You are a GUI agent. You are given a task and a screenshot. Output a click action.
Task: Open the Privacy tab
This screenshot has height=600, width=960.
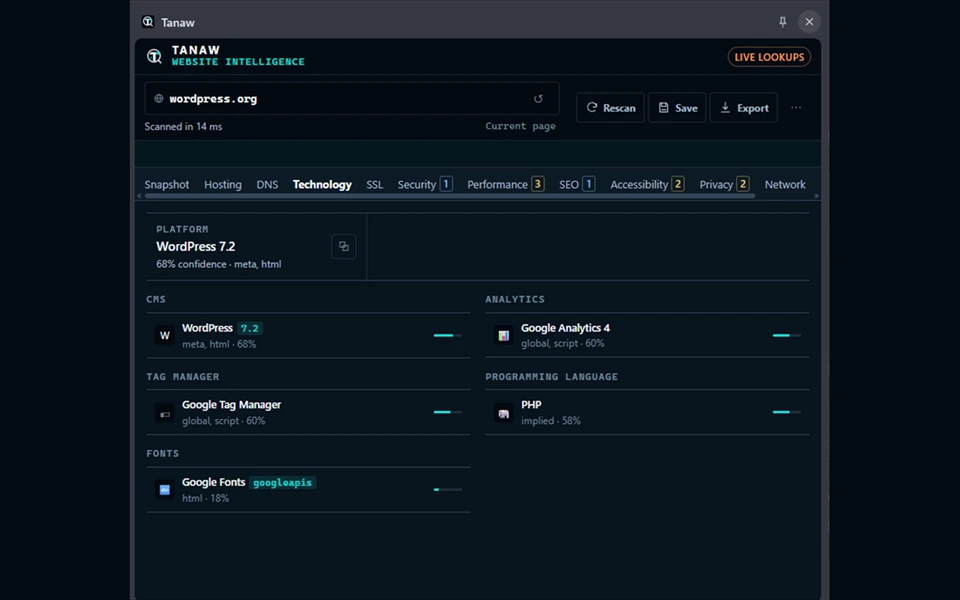724,184
